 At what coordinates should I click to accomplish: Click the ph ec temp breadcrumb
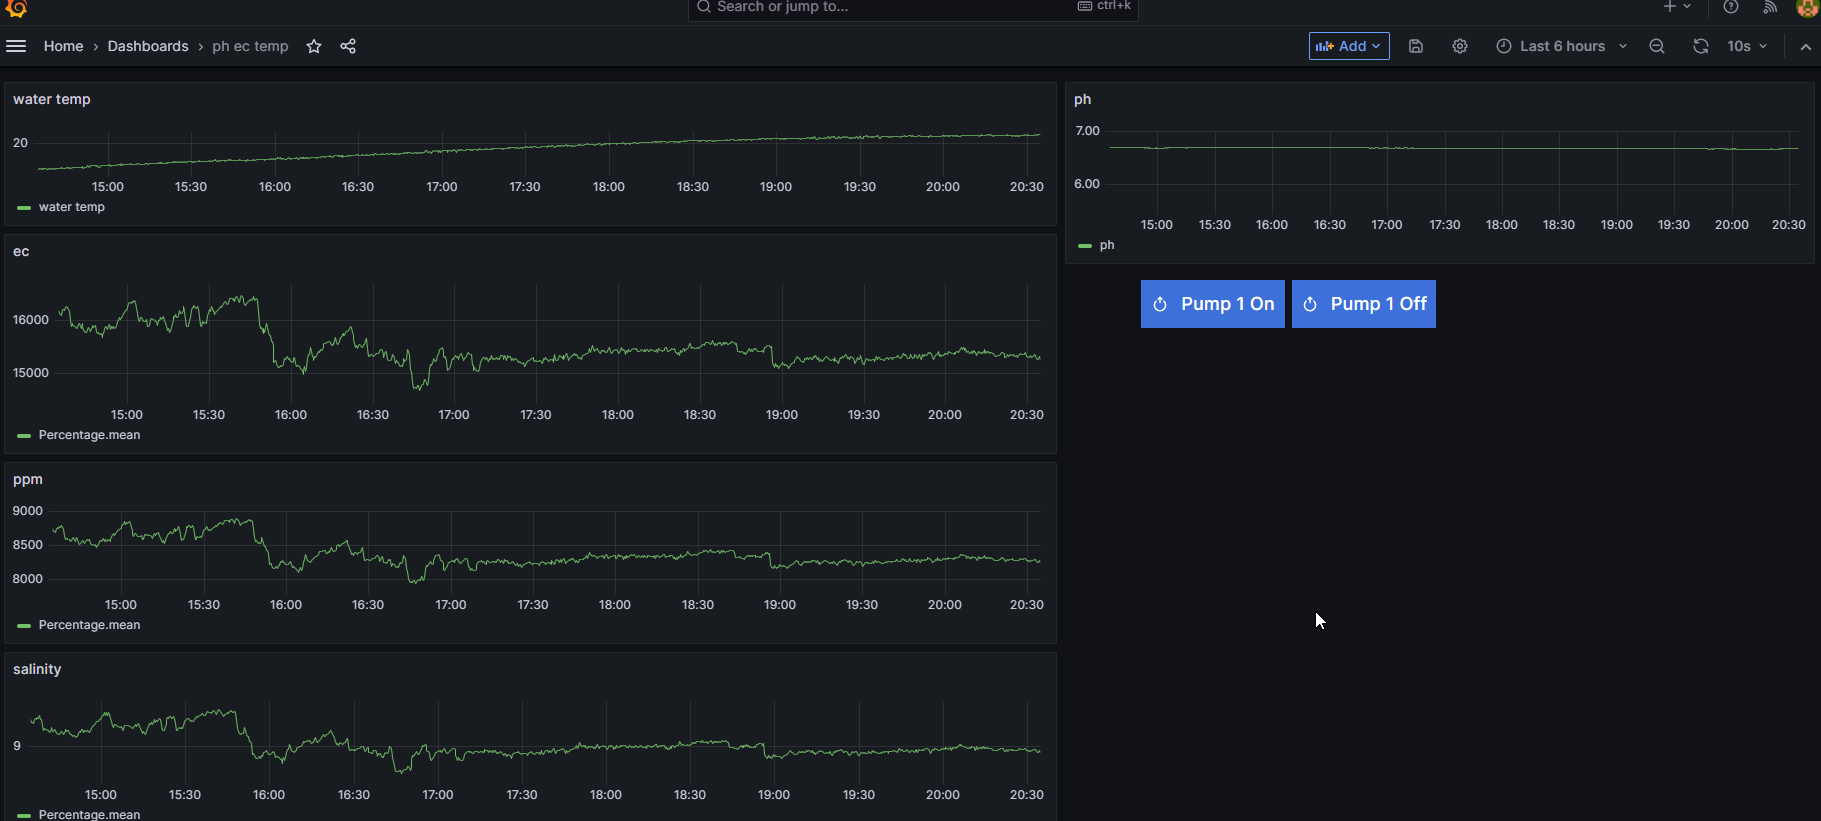coord(250,46)
